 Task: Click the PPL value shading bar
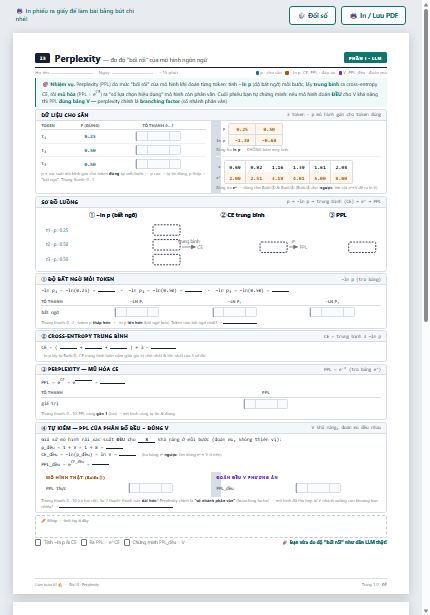266,404
